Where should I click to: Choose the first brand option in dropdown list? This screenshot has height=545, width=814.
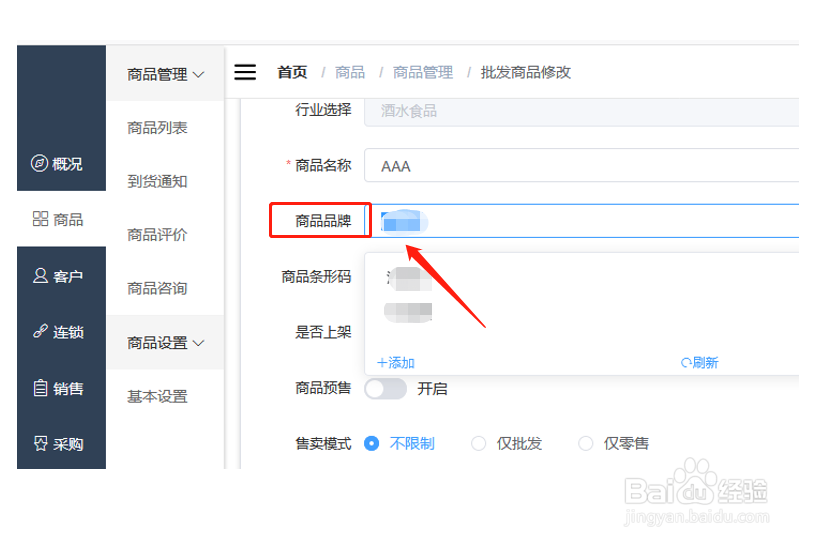coord(409,279)
